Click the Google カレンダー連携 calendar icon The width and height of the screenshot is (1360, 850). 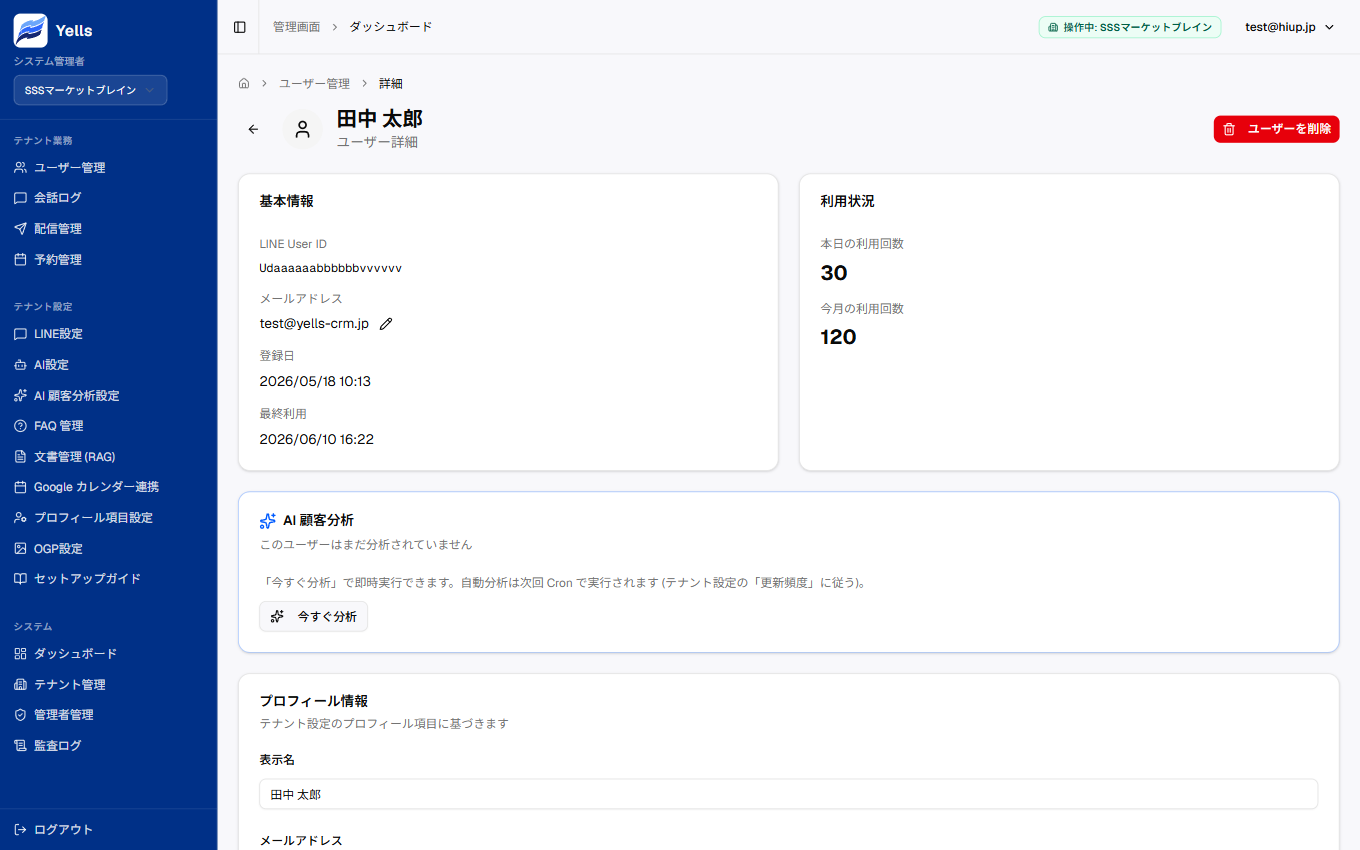[20, 487]
